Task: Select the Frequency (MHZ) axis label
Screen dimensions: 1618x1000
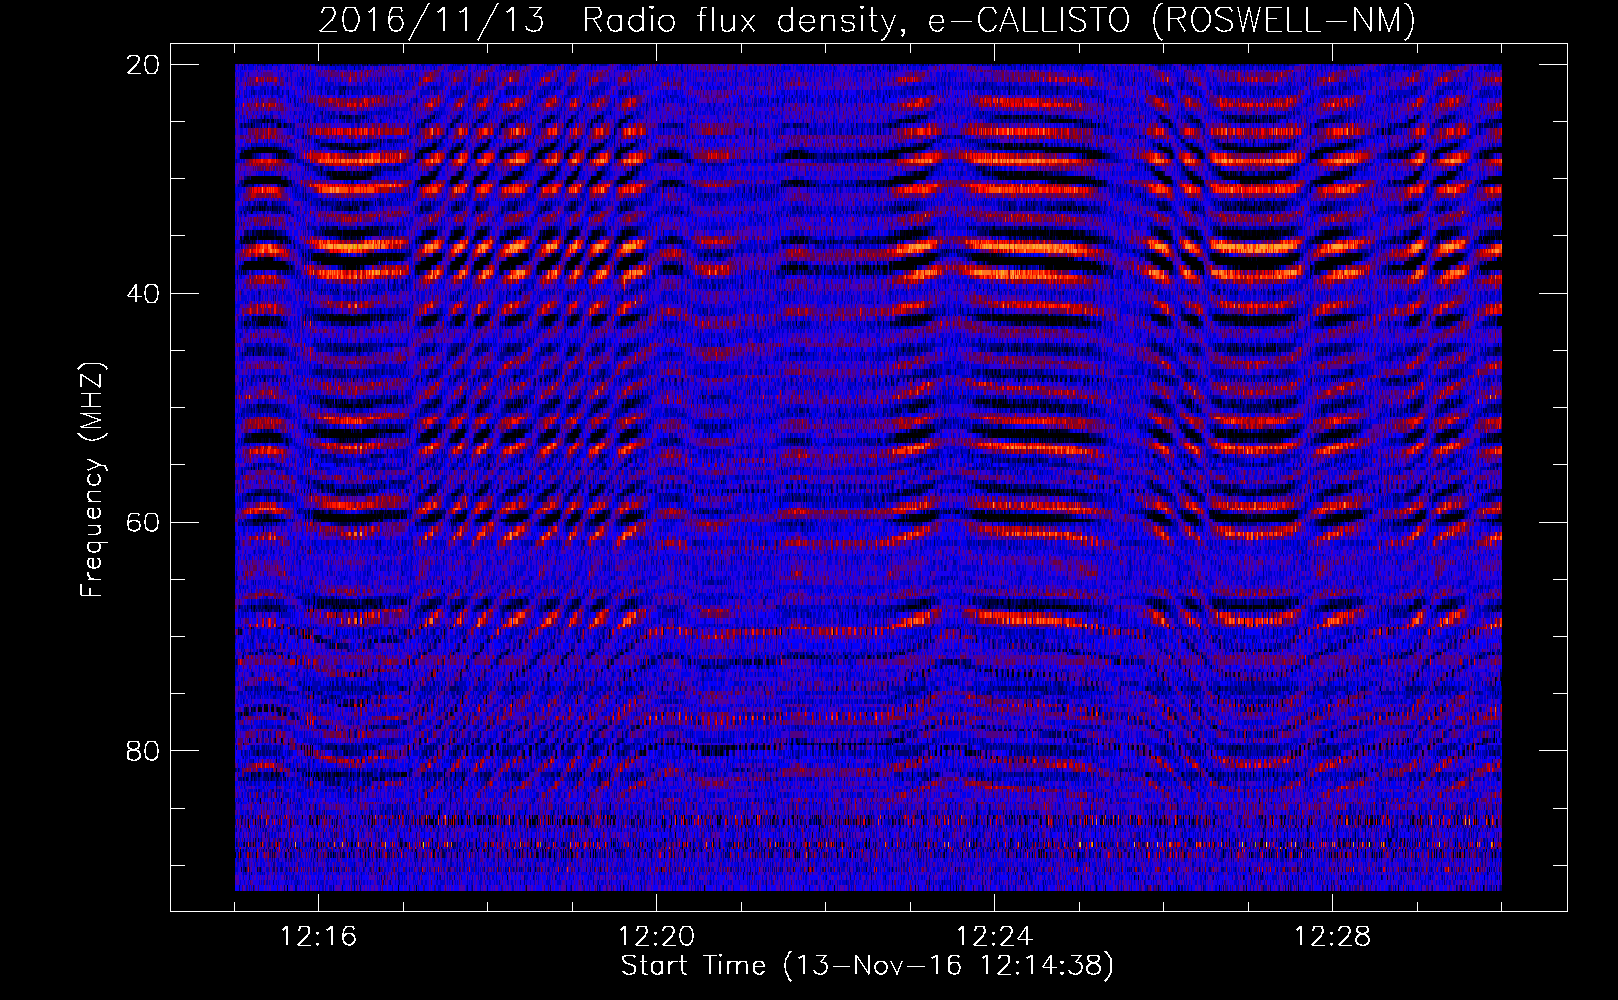Action: [x=92, y=480]
